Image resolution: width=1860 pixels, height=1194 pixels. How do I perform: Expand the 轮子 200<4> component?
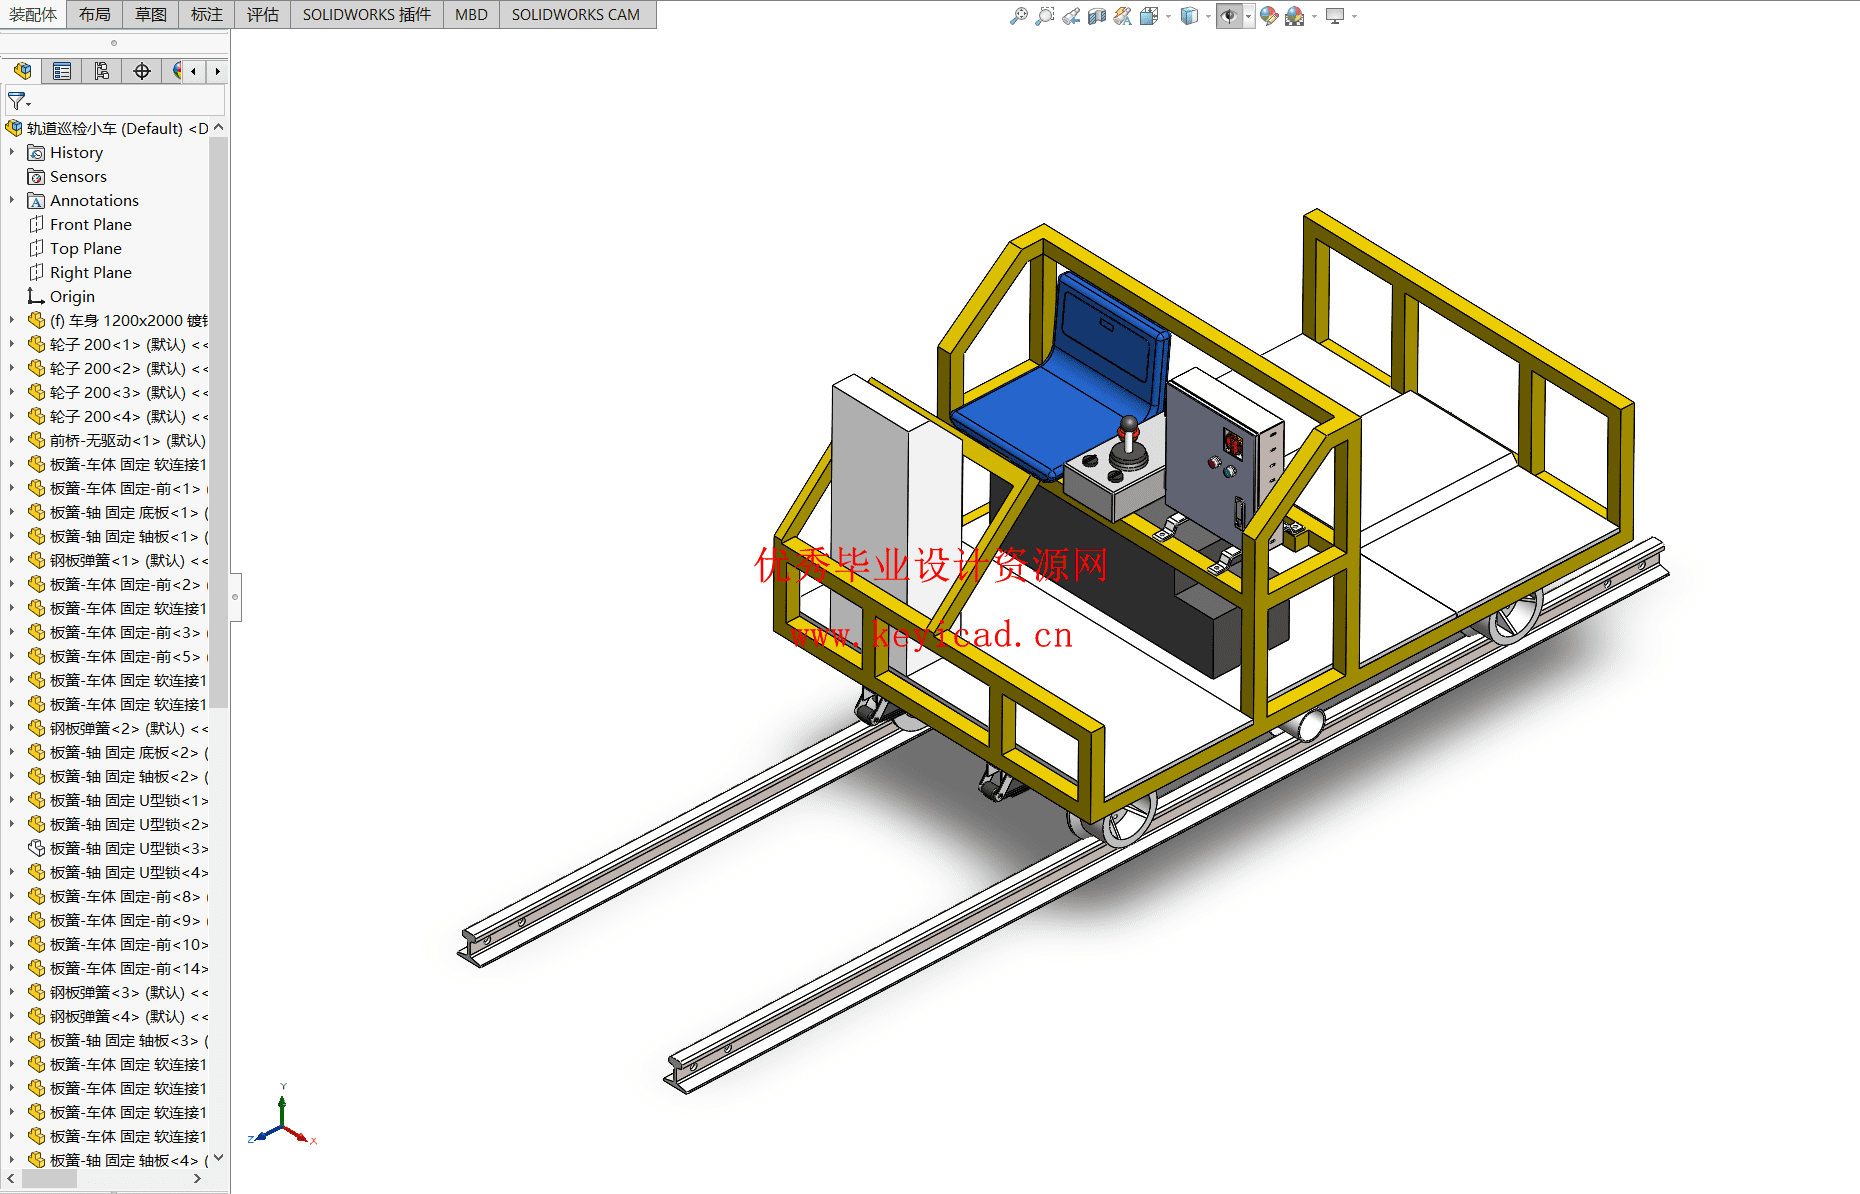(x=12, y=416)
